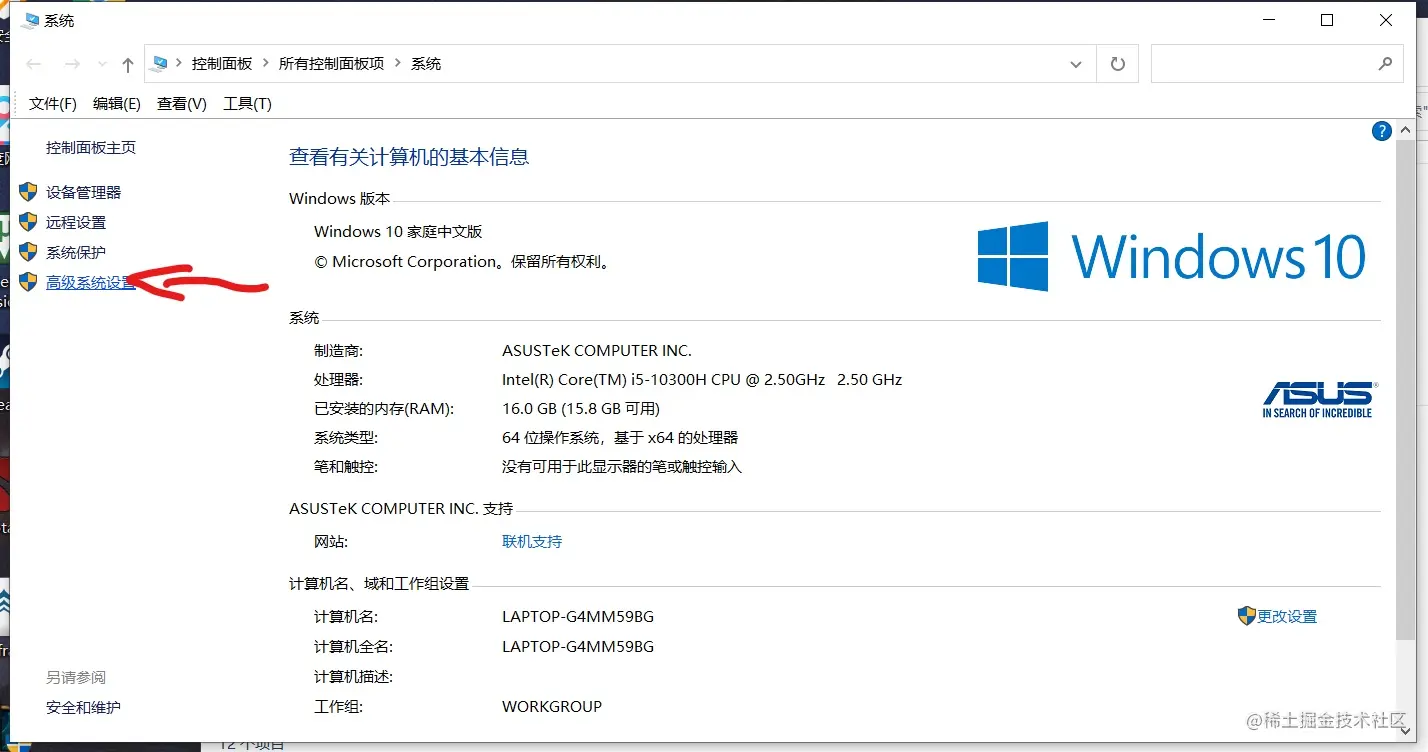Open the 联机支持 website link

532,542
